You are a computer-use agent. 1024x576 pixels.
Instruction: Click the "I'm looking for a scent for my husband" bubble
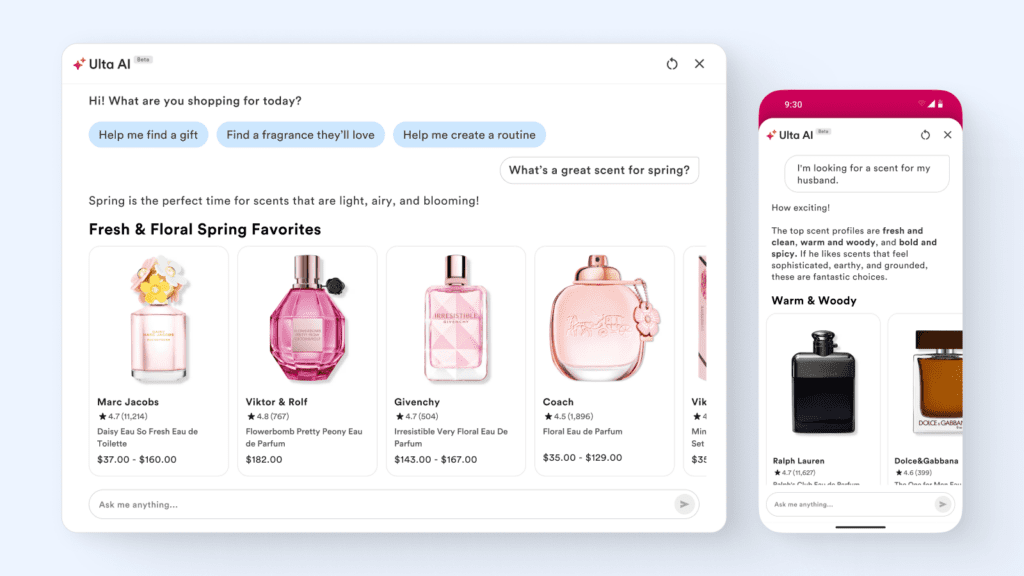(x=866, y=173)
